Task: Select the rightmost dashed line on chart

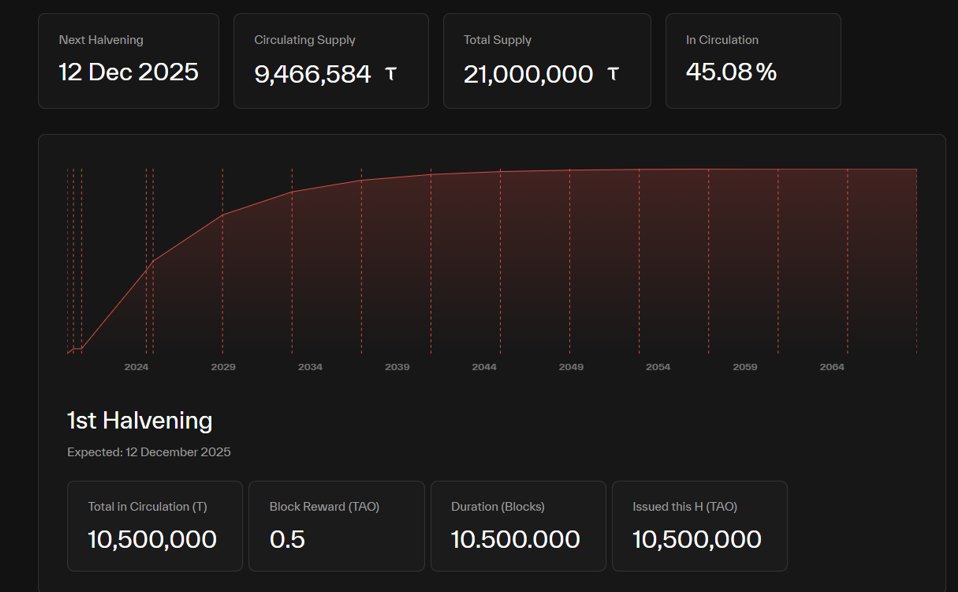Action: [x=916, y=260]
